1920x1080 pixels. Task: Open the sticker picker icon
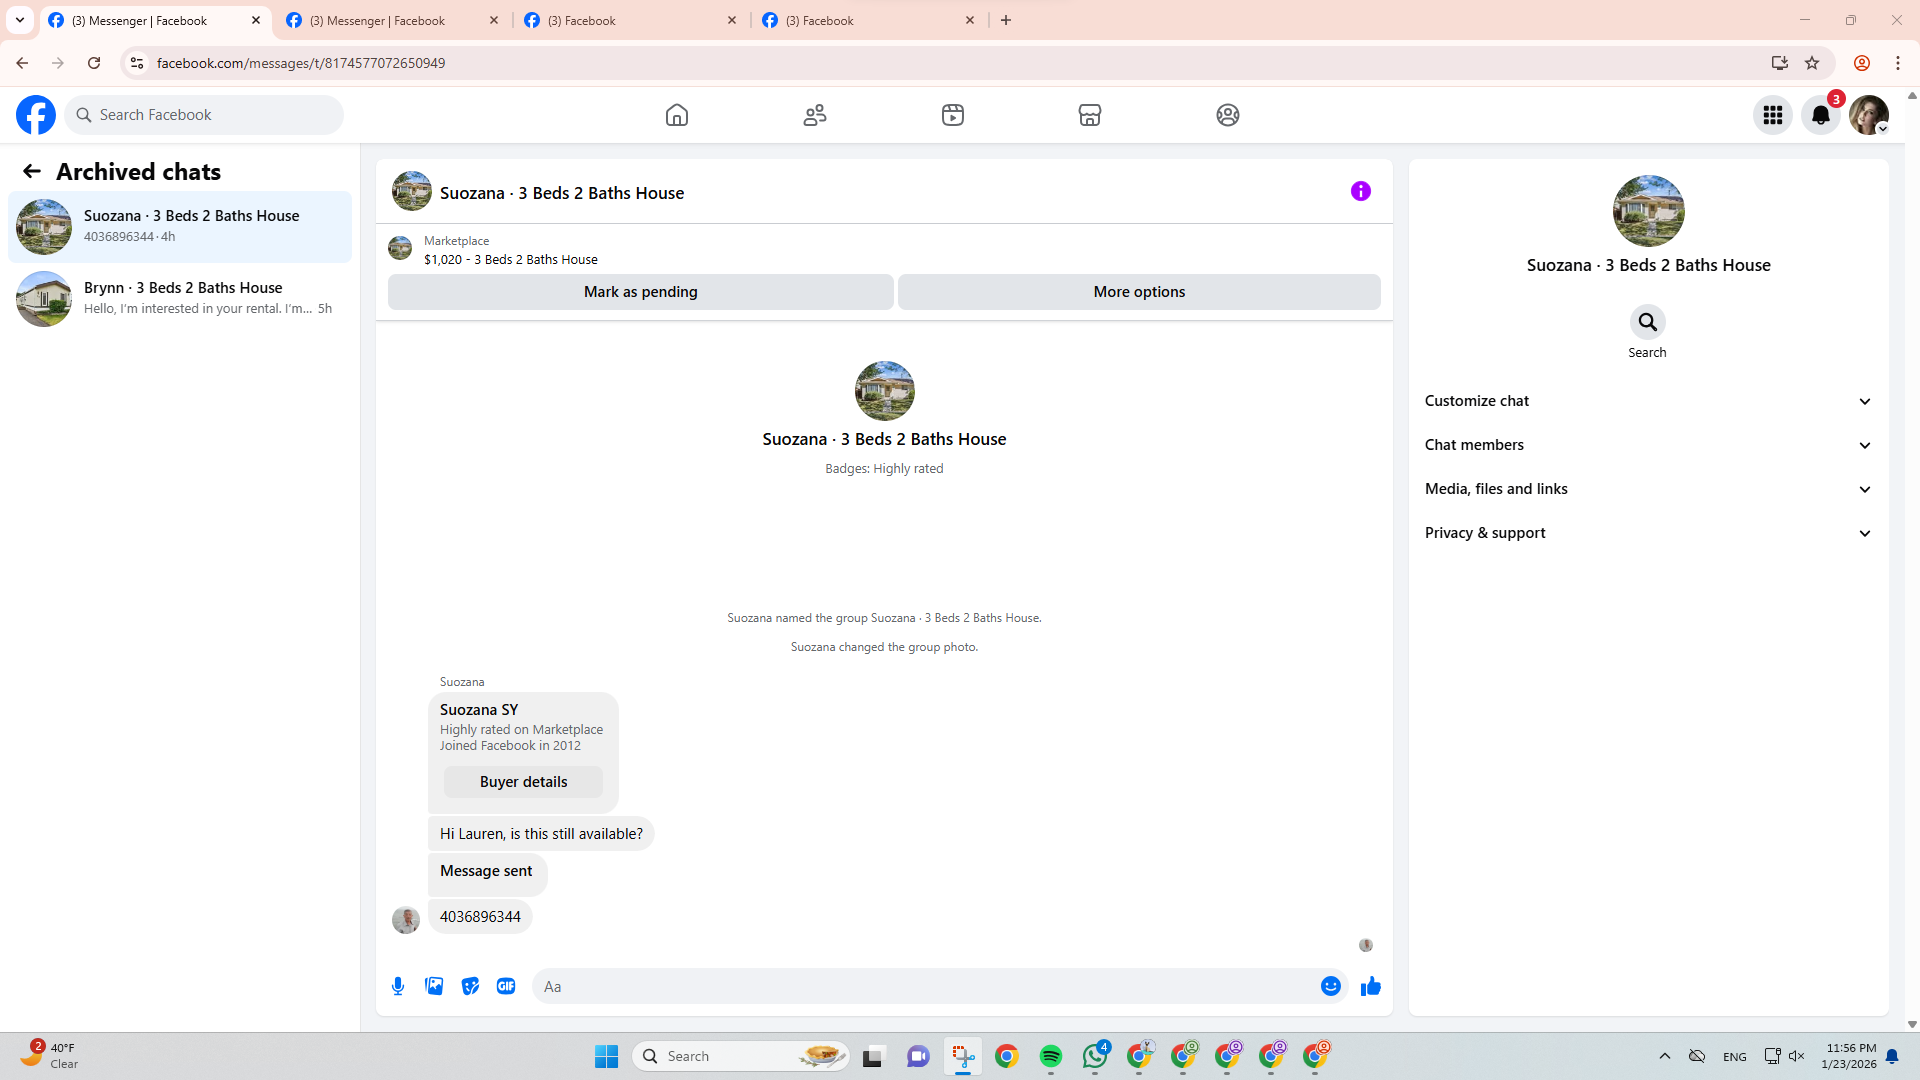click(470, 986)
